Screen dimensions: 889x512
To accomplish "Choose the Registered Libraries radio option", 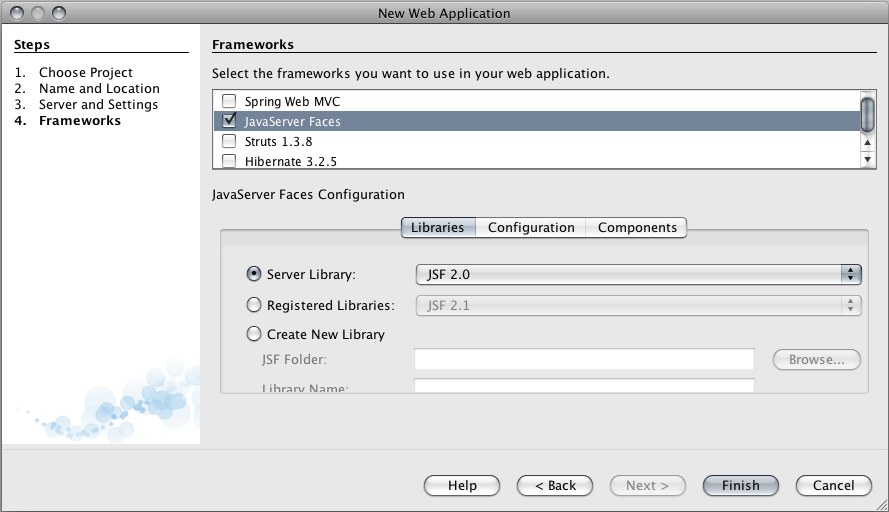I will pos(253,305).
